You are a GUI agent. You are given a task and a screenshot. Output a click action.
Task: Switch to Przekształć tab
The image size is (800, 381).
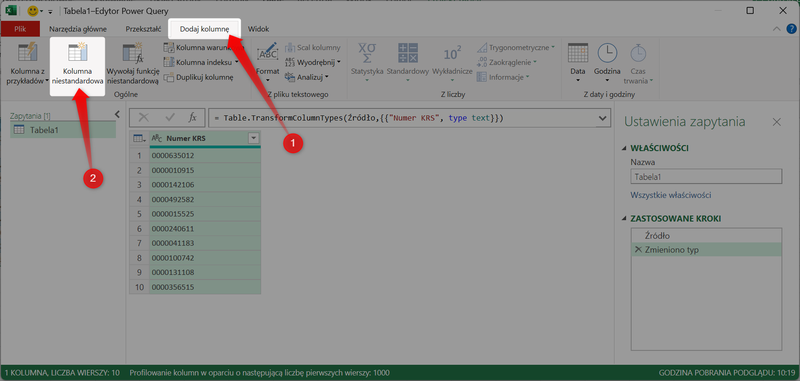[x=143, y=29]
